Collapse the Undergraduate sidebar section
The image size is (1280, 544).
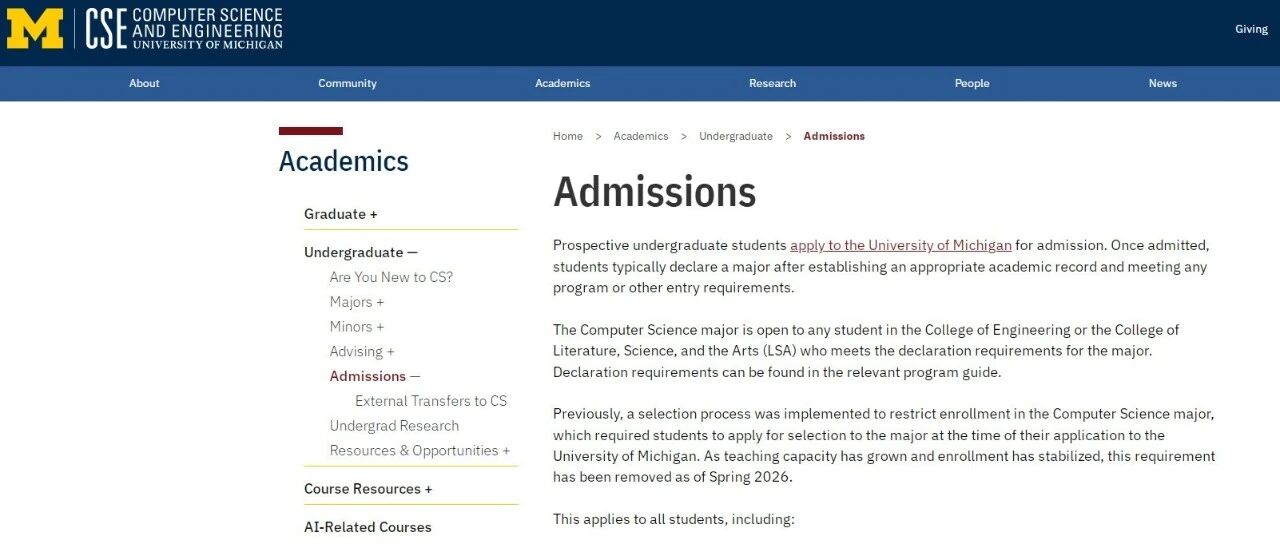[x=412, y=252]
